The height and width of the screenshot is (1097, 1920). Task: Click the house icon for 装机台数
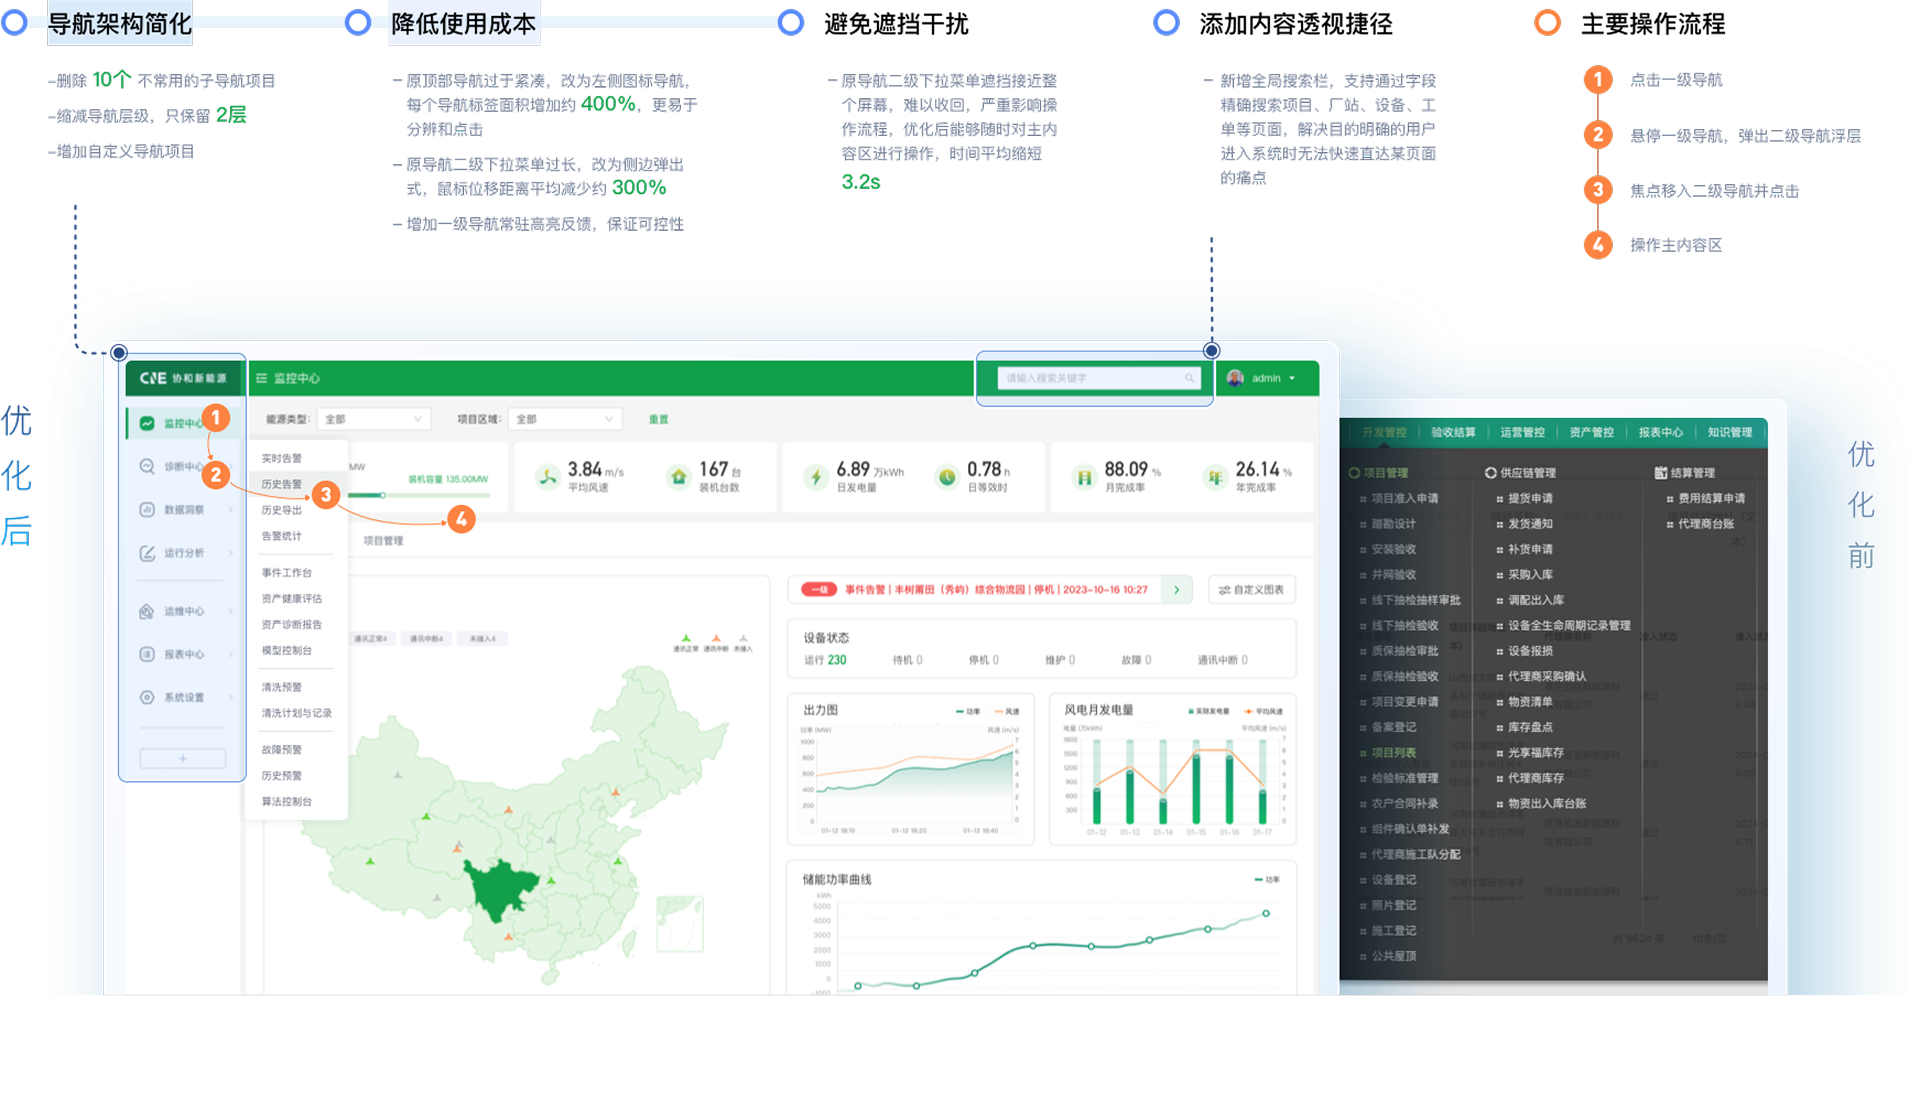point(679,477)
